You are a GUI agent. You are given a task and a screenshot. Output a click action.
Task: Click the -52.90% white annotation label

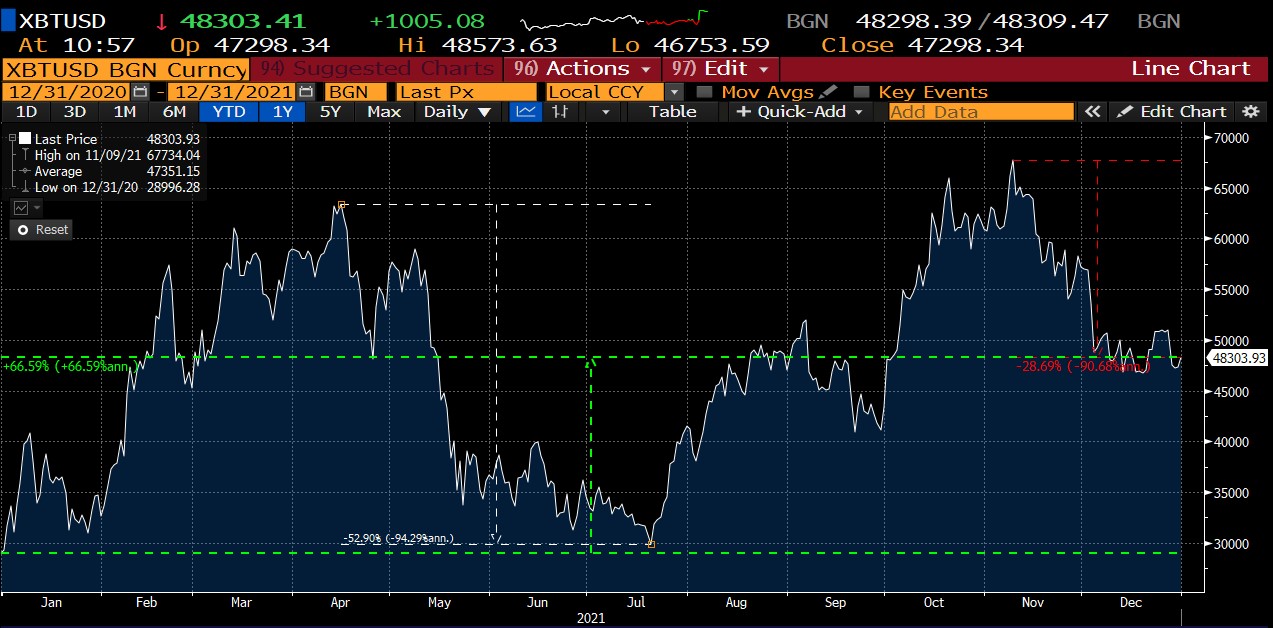click(397, 538)
